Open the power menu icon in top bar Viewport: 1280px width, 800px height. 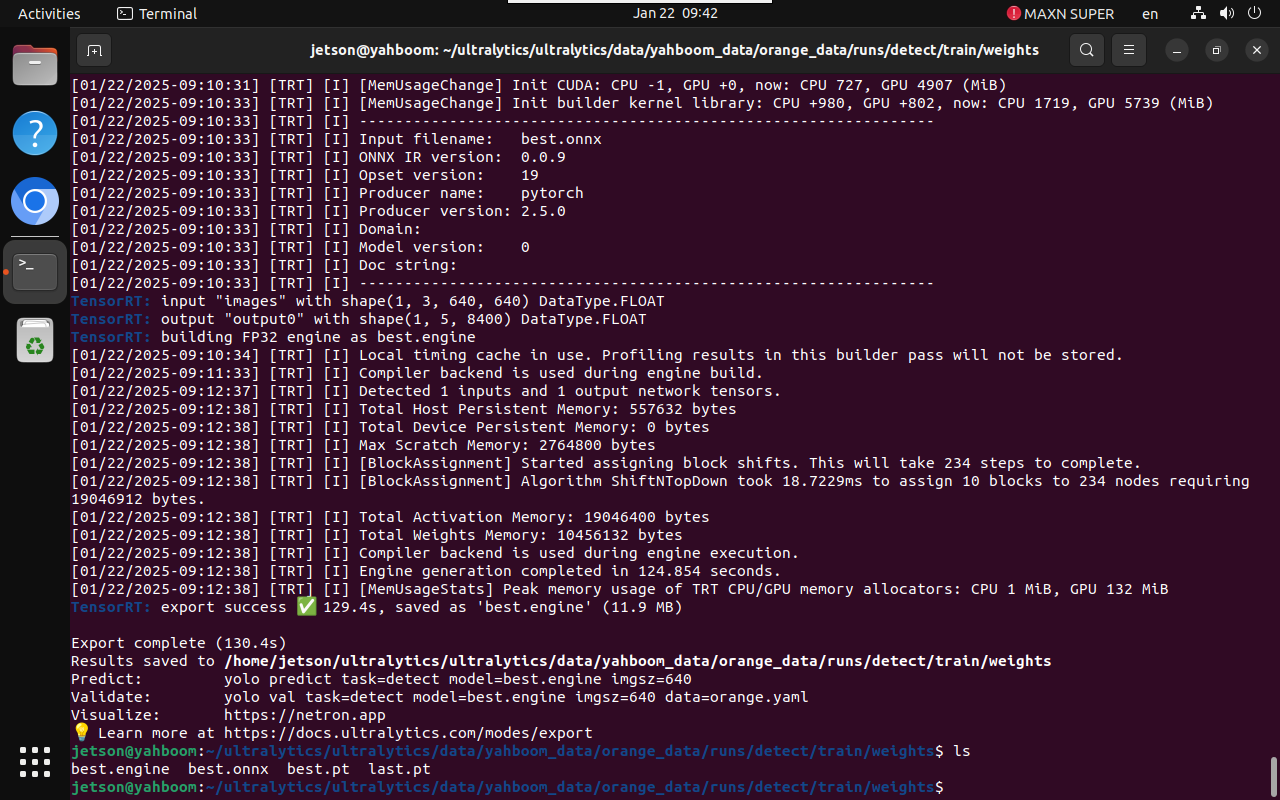[x=1256, y=14]
